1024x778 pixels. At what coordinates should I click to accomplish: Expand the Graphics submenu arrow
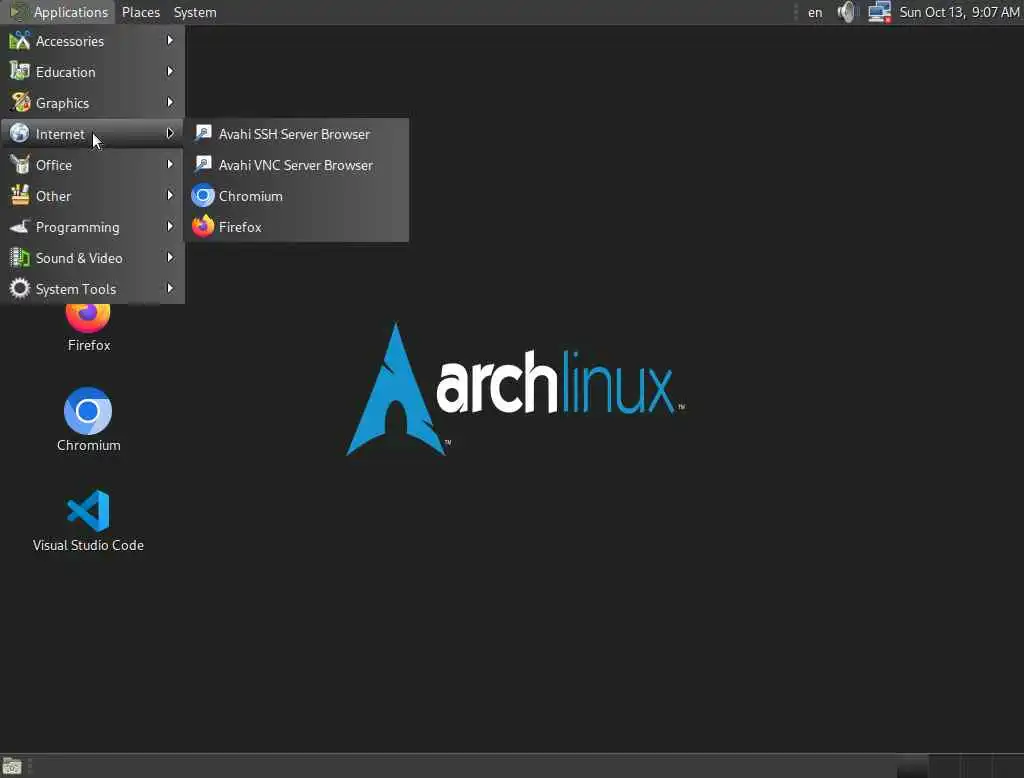[x=170, y=103]
